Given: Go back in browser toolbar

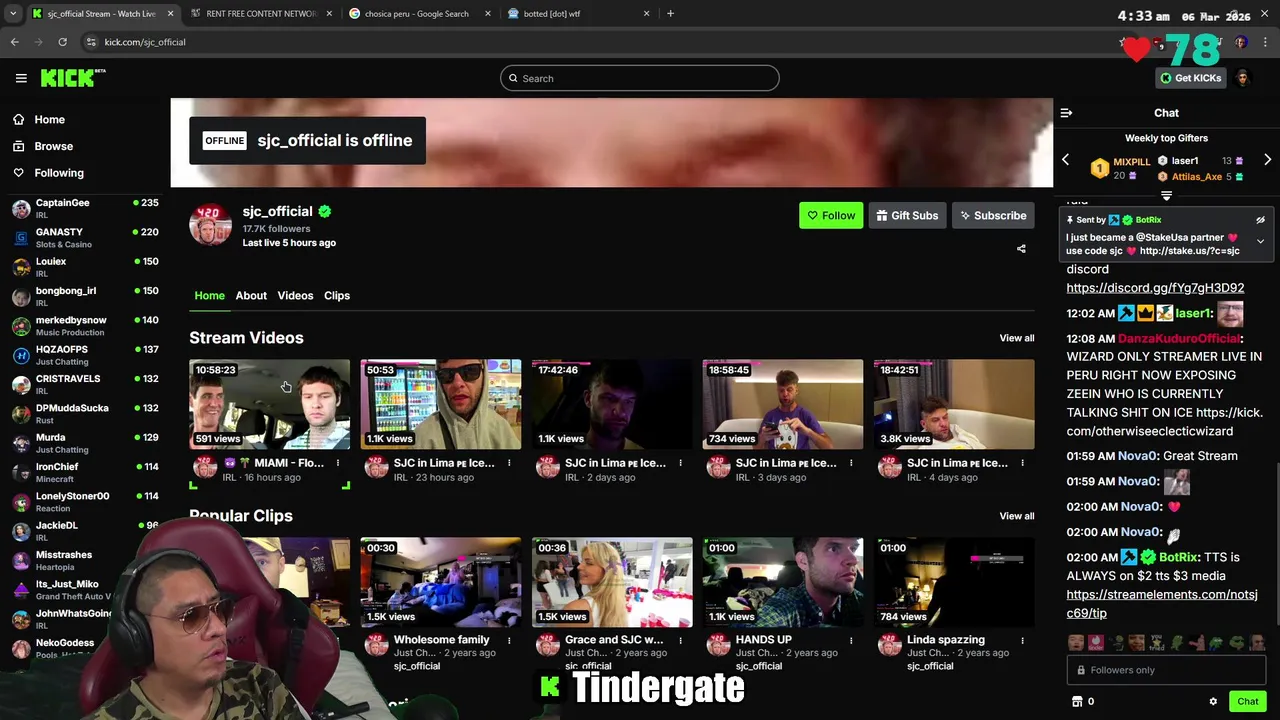Looking at the screenshot, I should click(x=14, y=42).
